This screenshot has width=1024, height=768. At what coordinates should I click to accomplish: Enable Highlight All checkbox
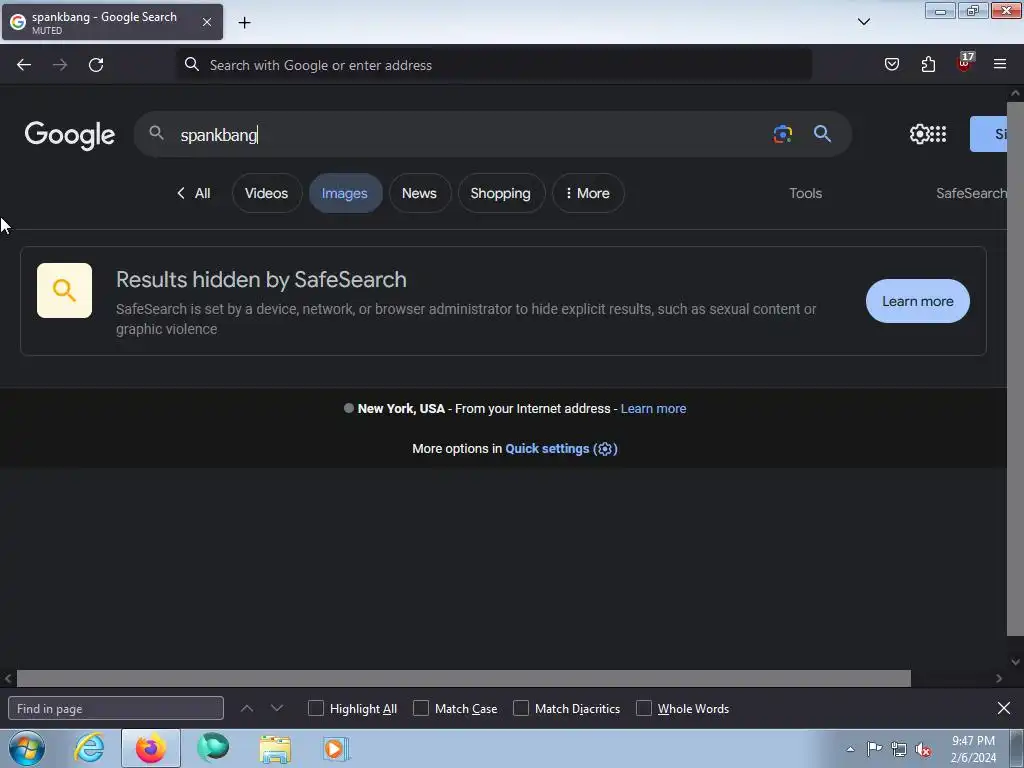[315, 709]
